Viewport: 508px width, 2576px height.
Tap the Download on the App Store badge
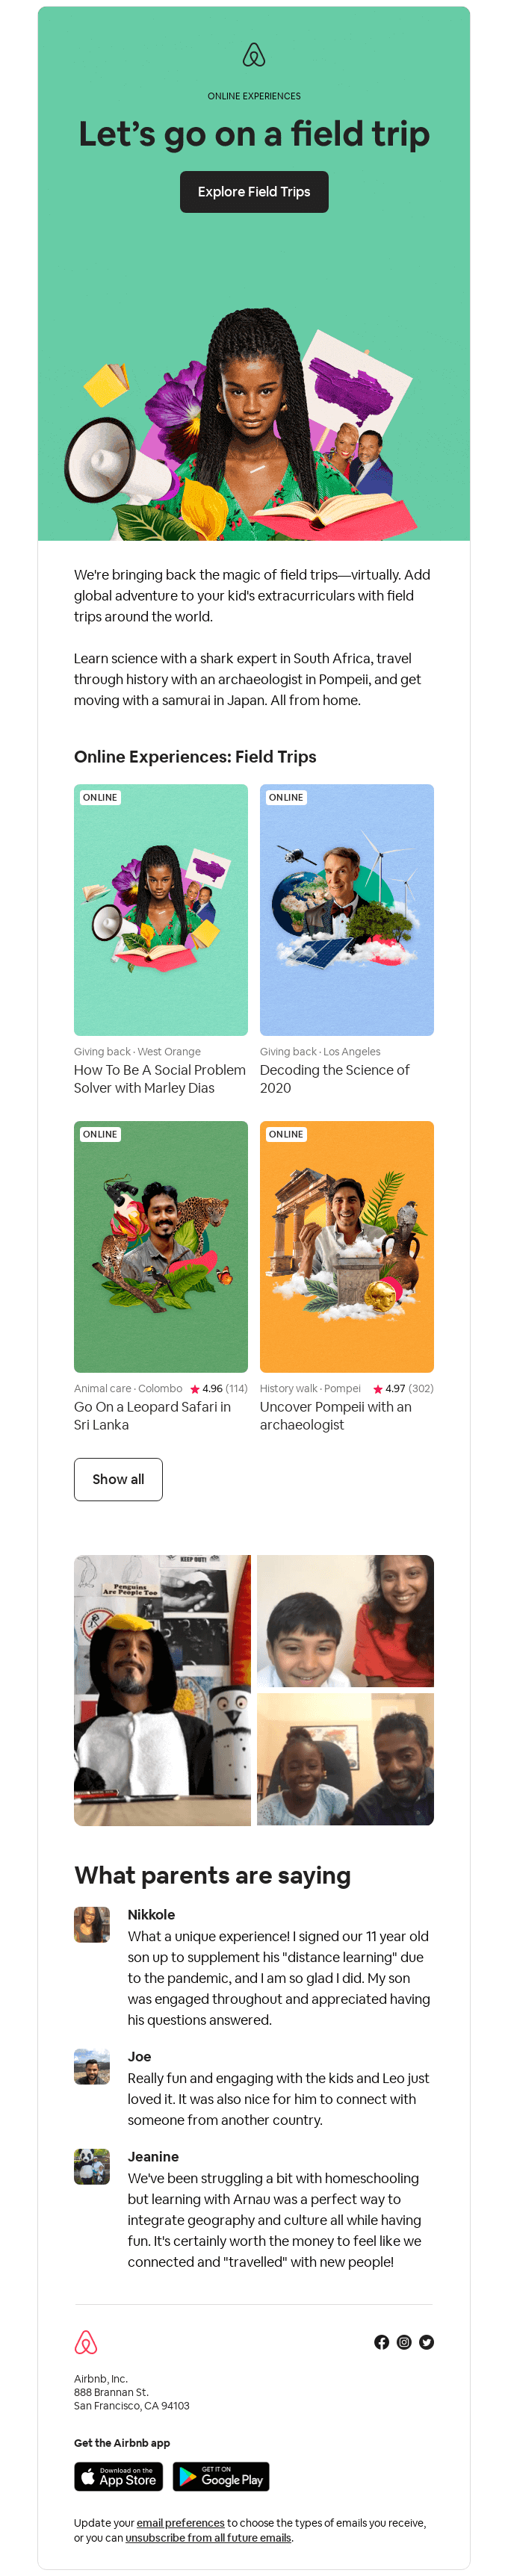pos(118,2475)
